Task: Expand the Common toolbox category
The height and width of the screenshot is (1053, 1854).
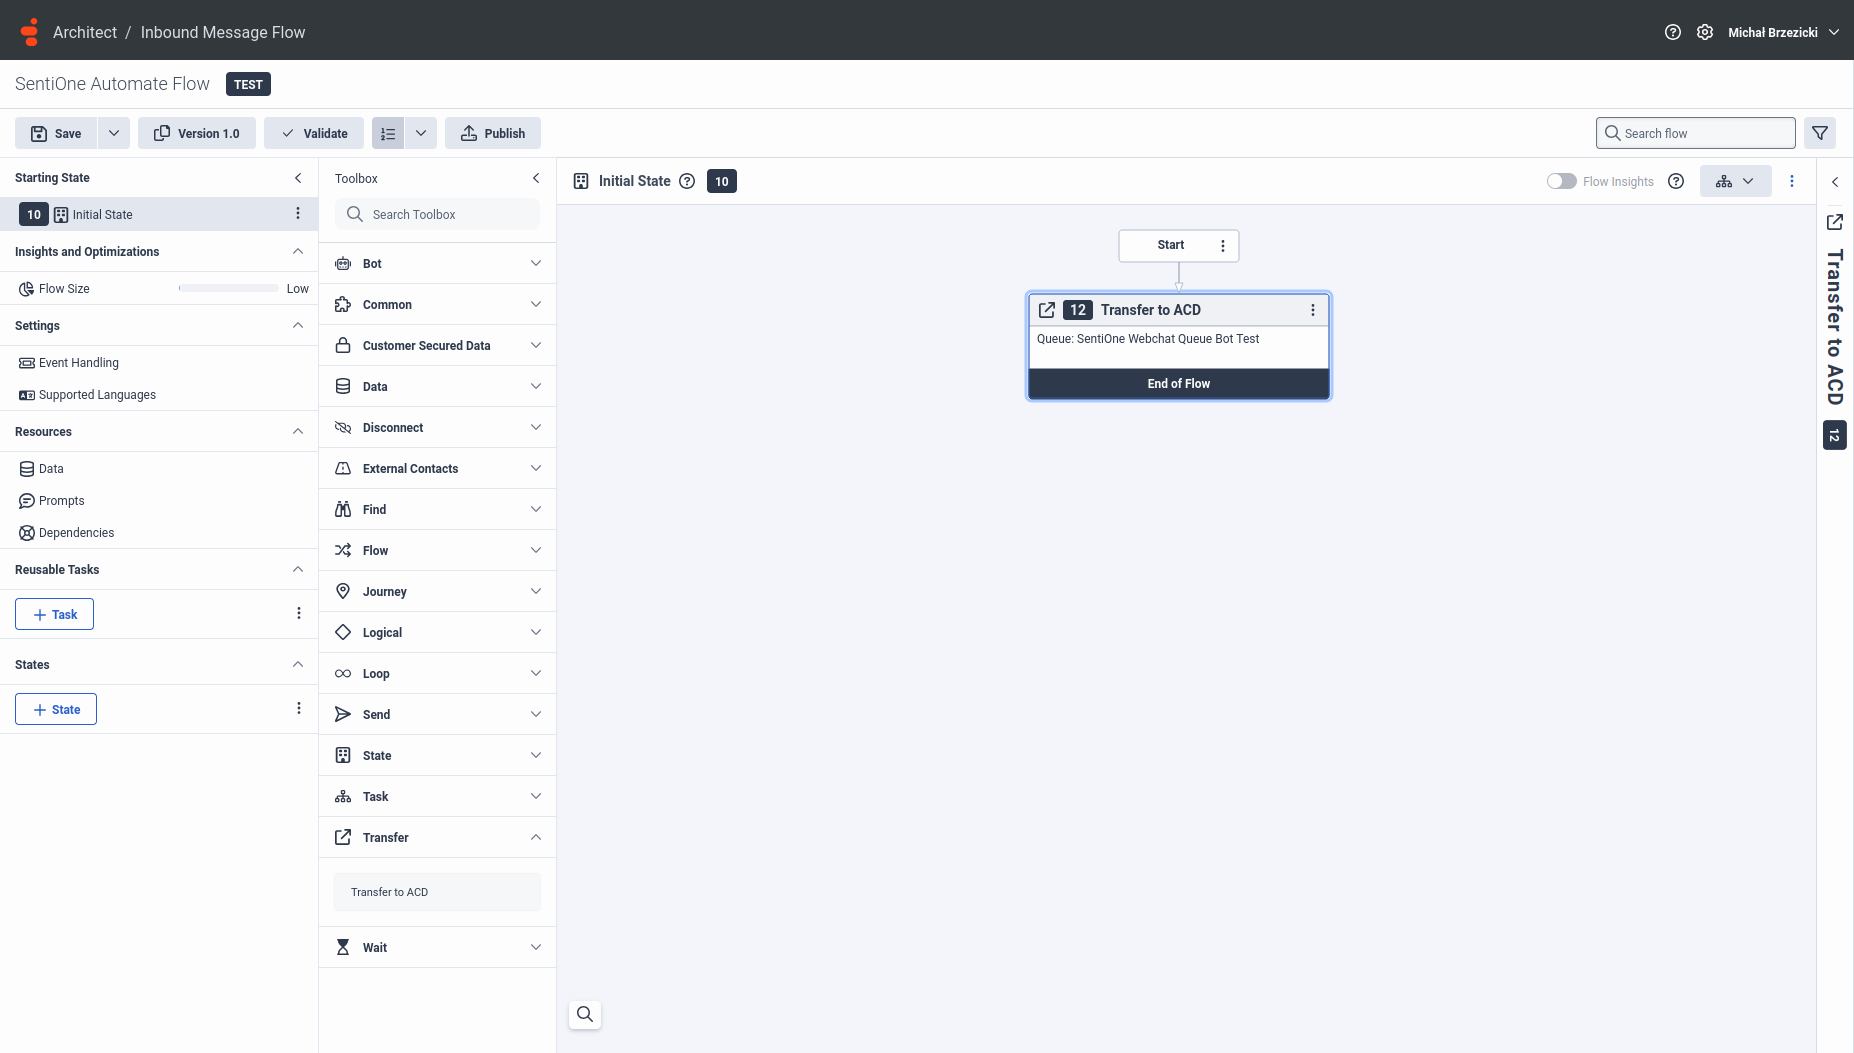Action: click(x=437, y=304)
